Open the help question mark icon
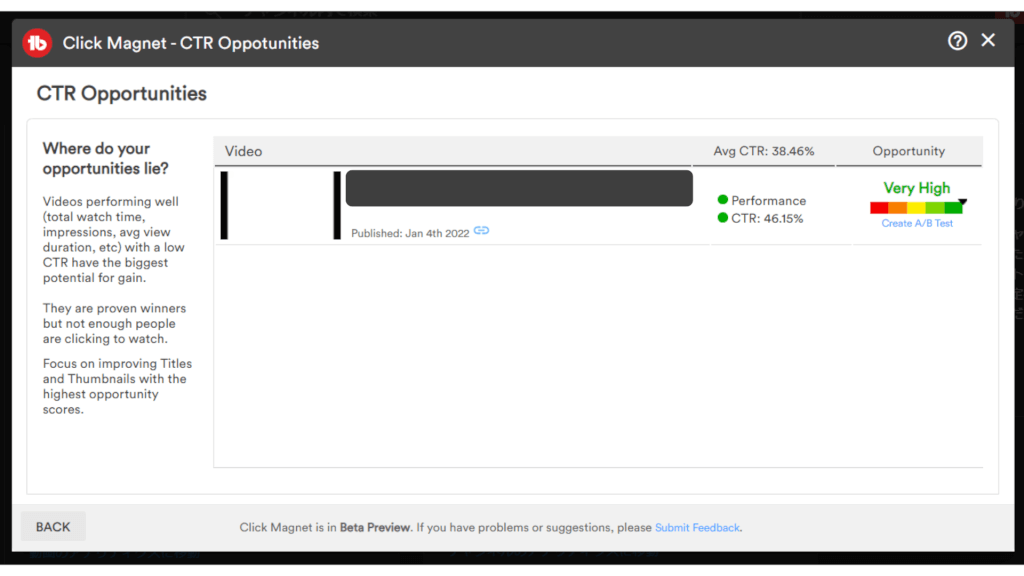 [957, 41]
